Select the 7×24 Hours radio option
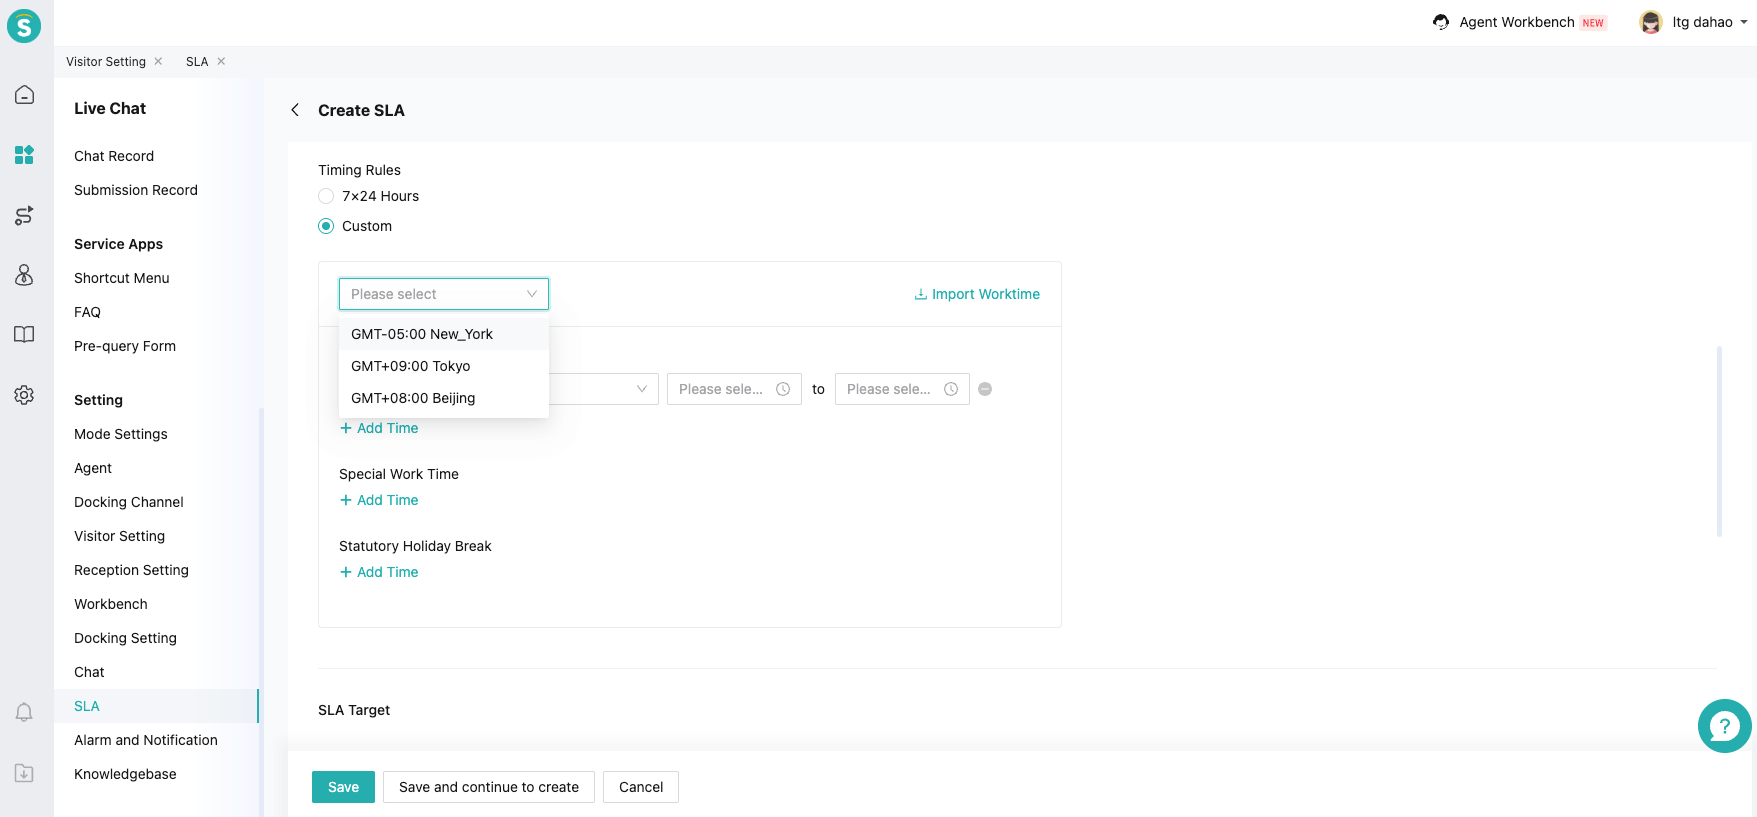 326,196
